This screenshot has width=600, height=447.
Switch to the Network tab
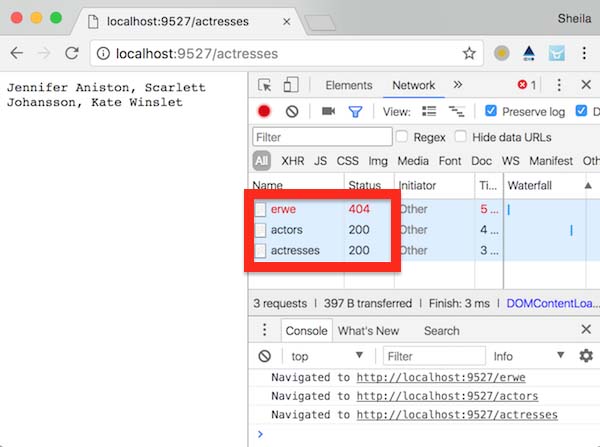coord(414,85)
